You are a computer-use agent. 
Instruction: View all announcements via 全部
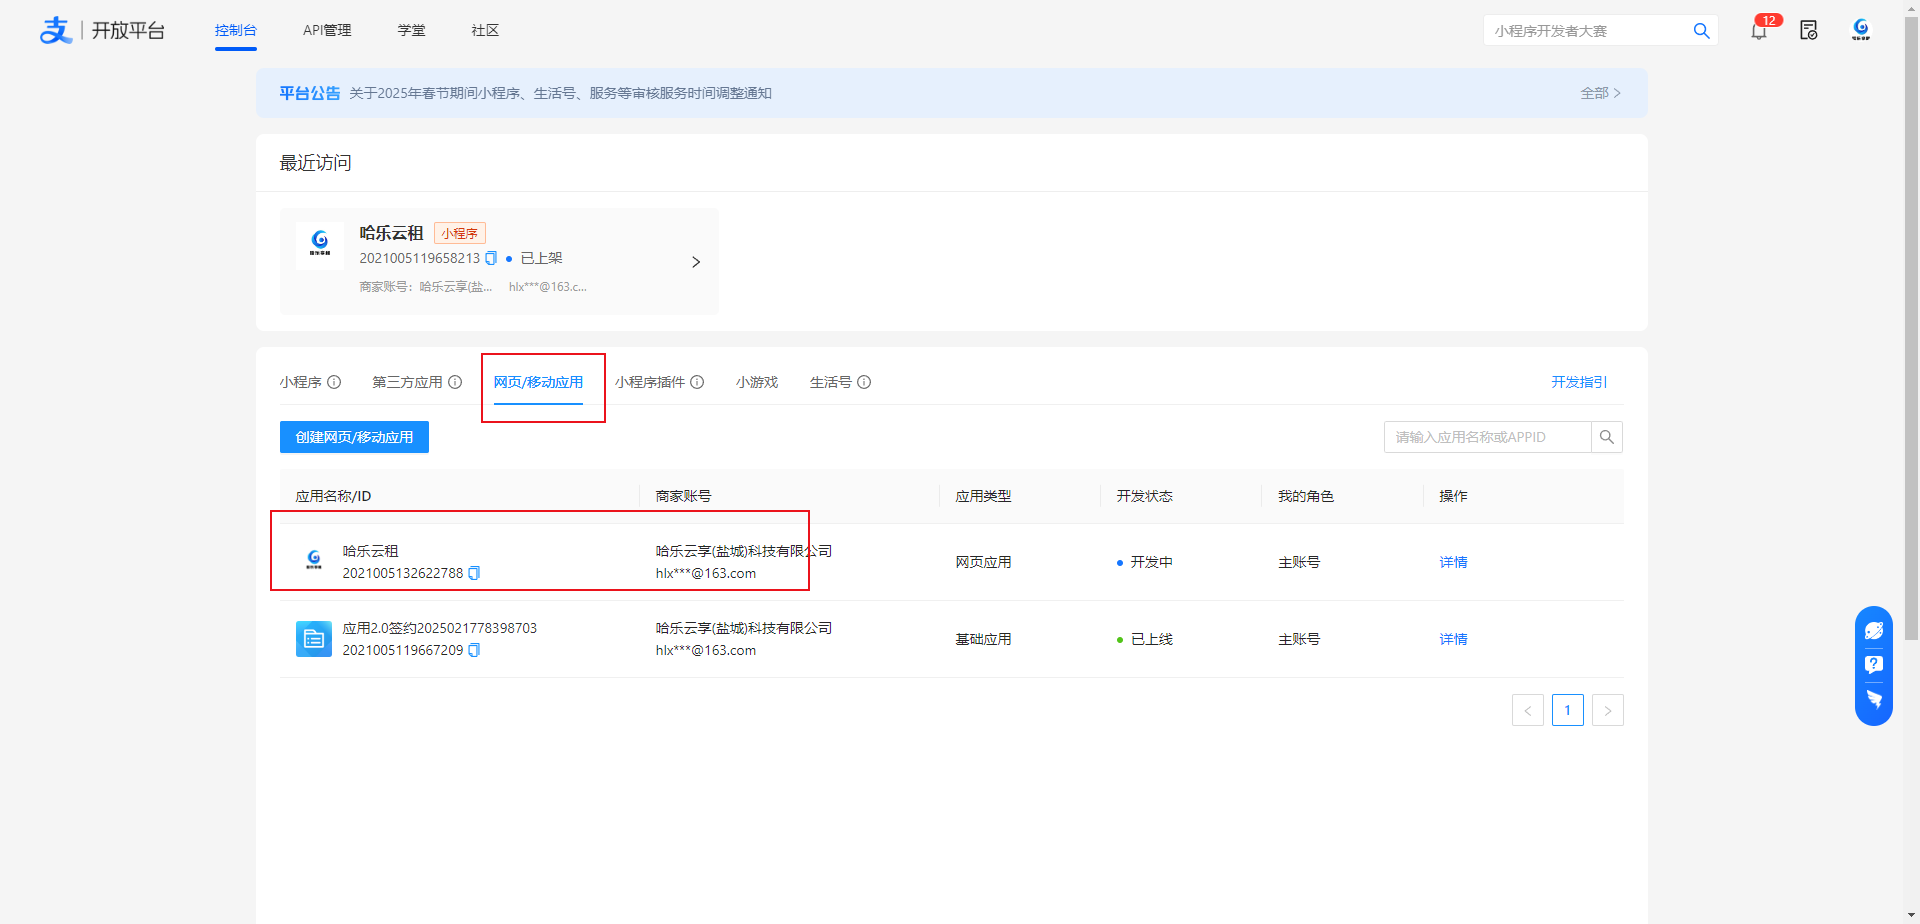coord(1600,93)
